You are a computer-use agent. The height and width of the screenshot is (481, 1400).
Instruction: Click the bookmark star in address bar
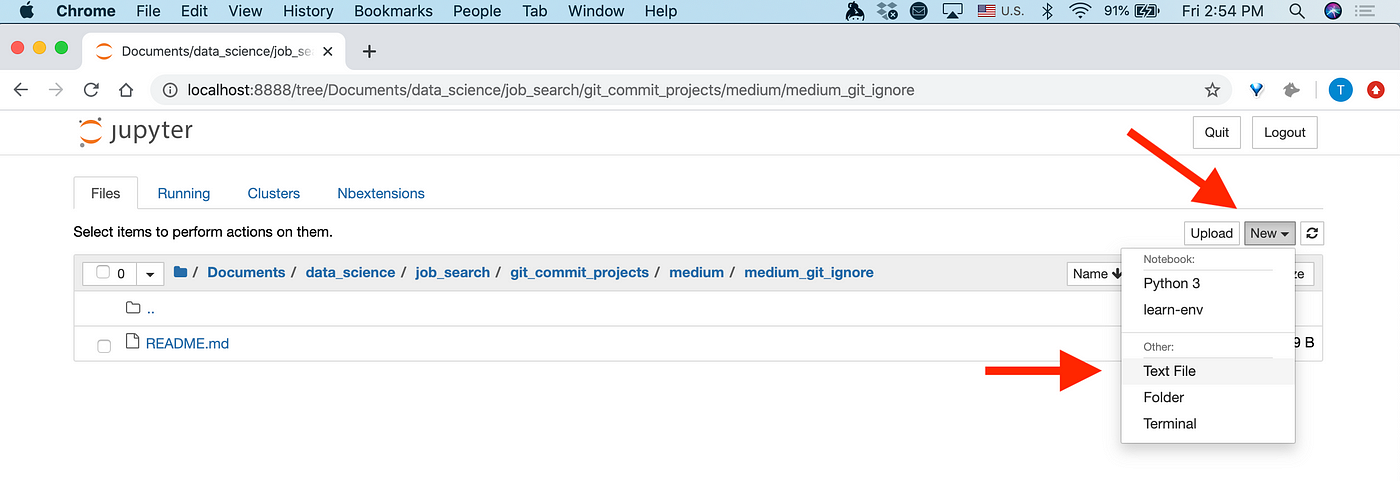1213,90
